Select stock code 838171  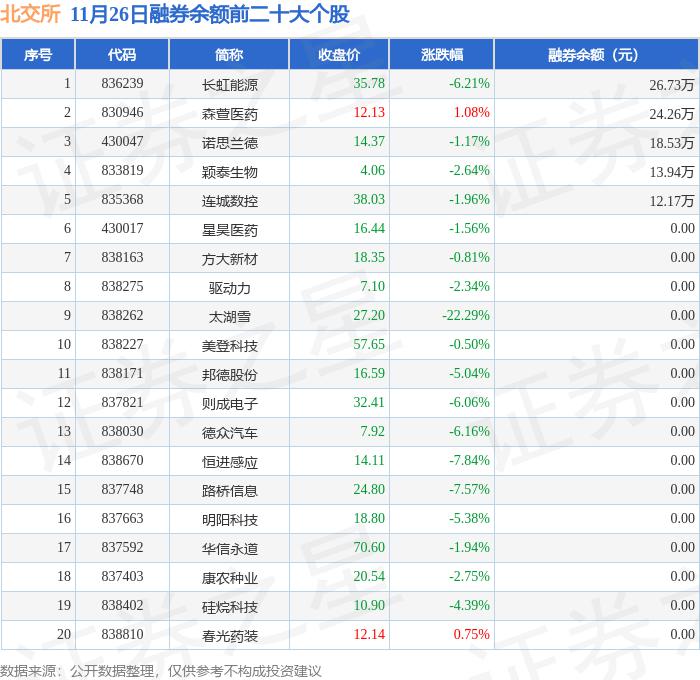(122, 373)
